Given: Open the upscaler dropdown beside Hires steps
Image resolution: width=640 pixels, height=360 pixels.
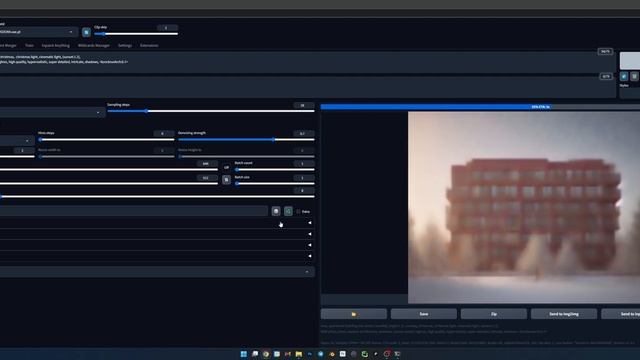Looking at the screenshot, I should click(17, 141).
